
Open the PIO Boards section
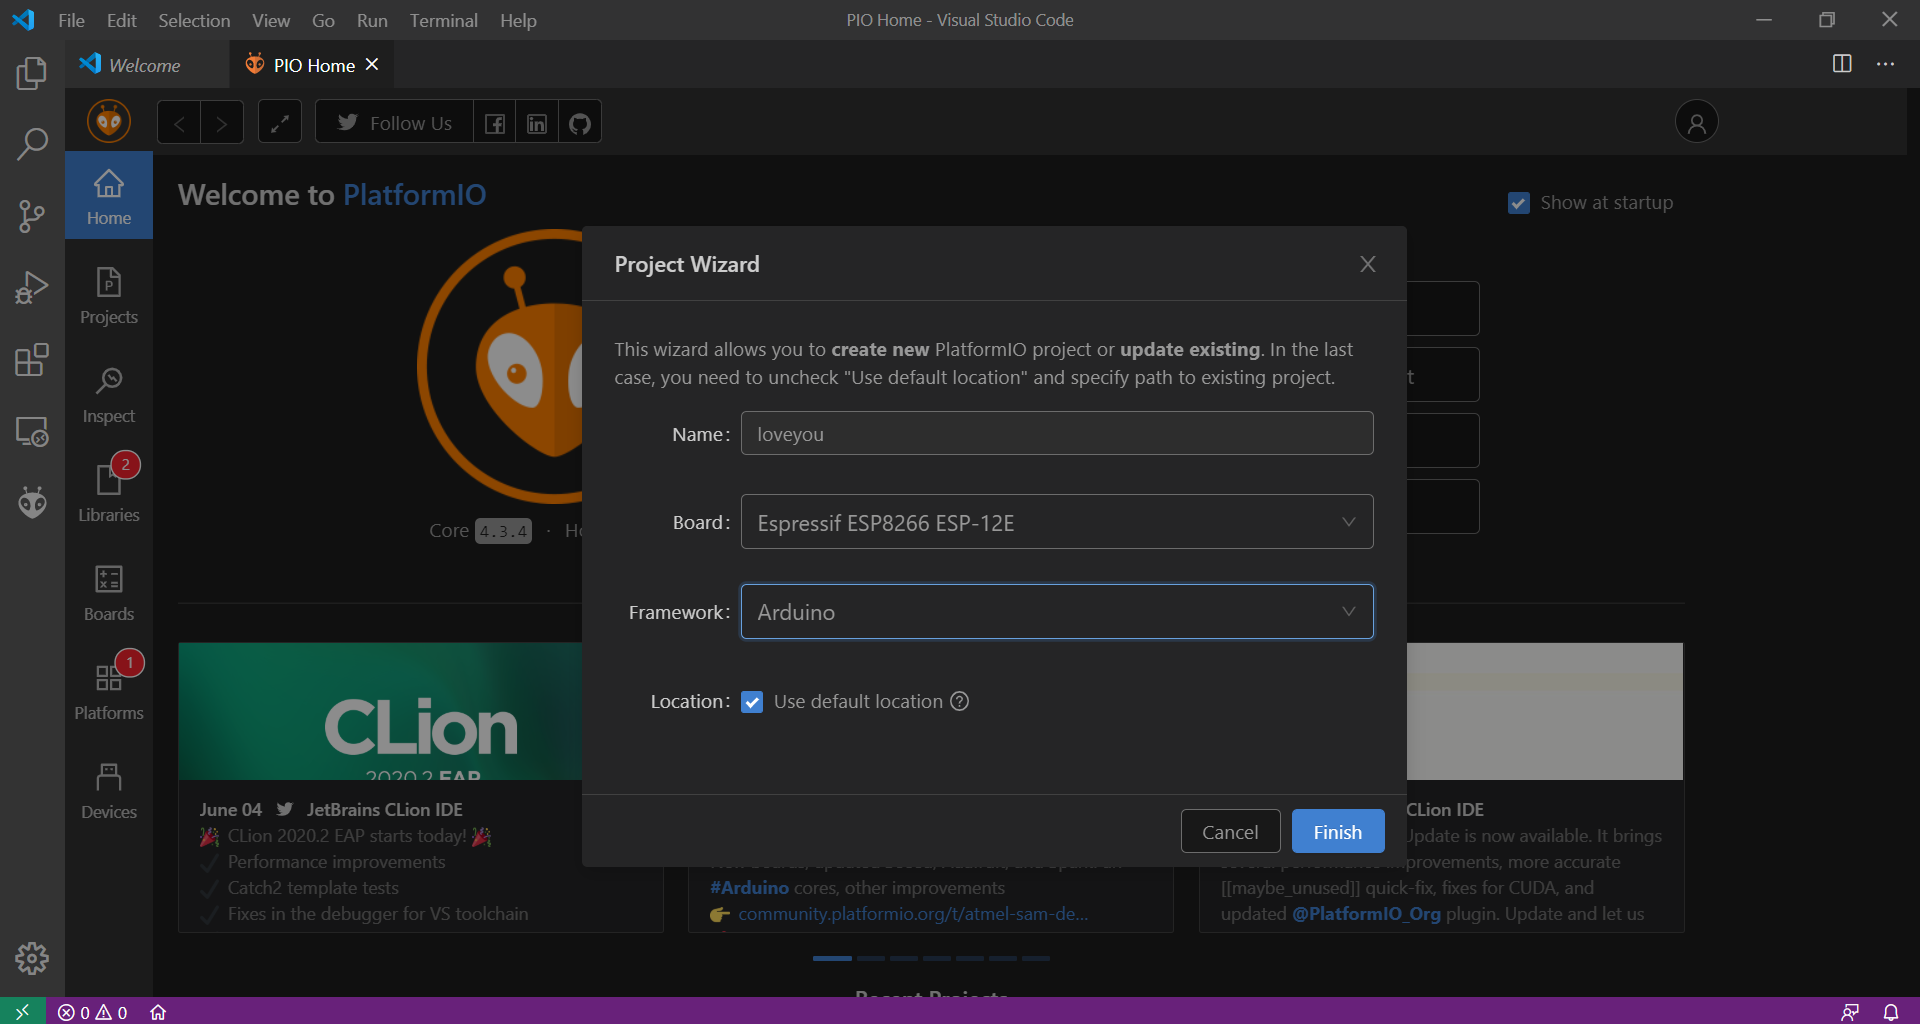109,592
